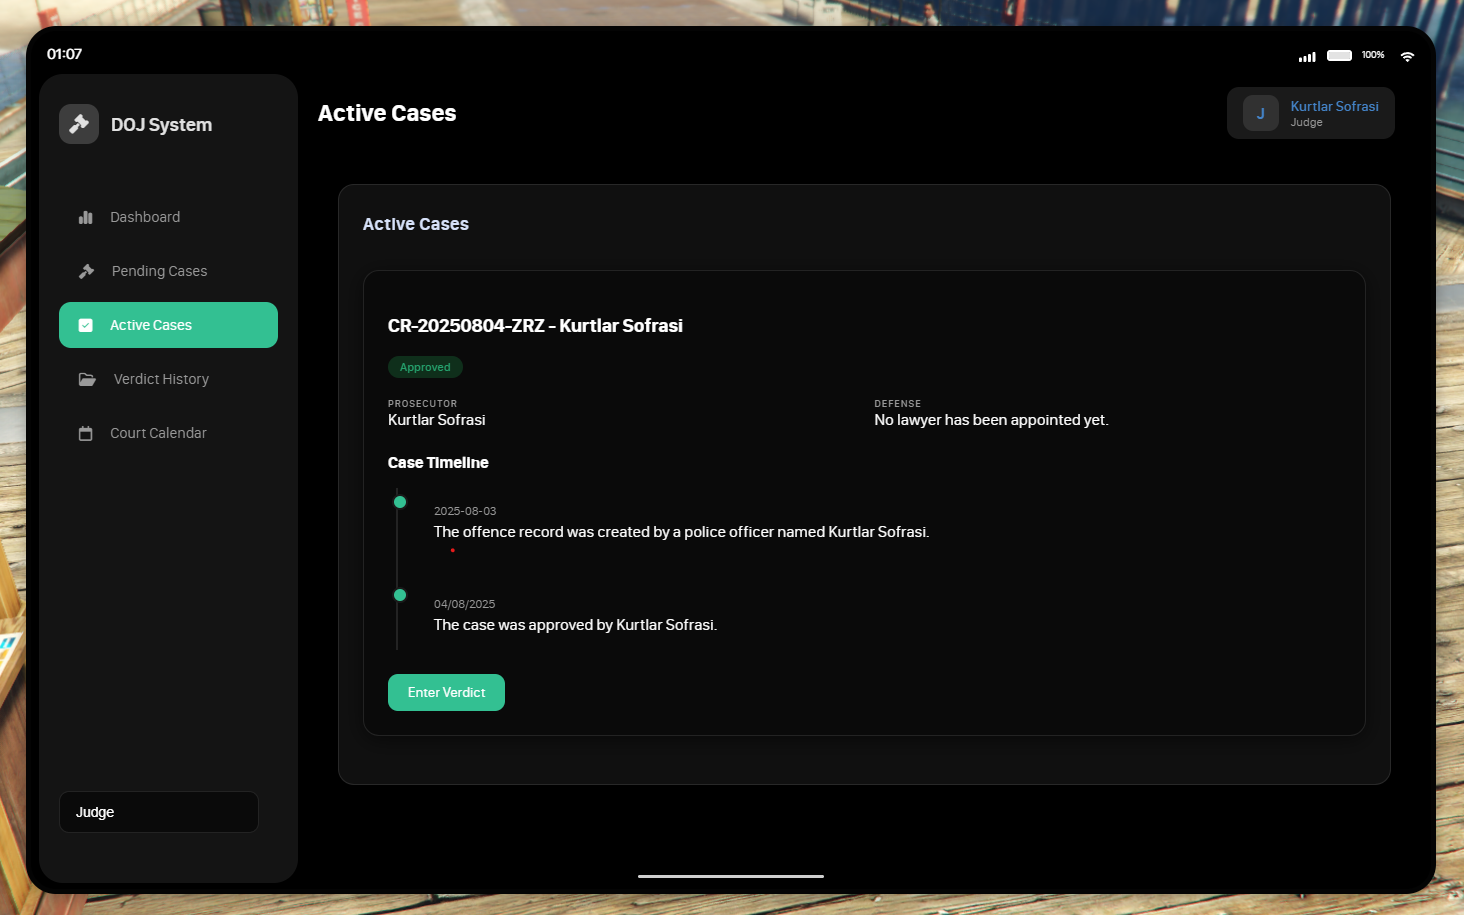
Task: Click the Kurtlar Sofrasi profile name
Action: pyautogui.click(x=1334, y=106)
